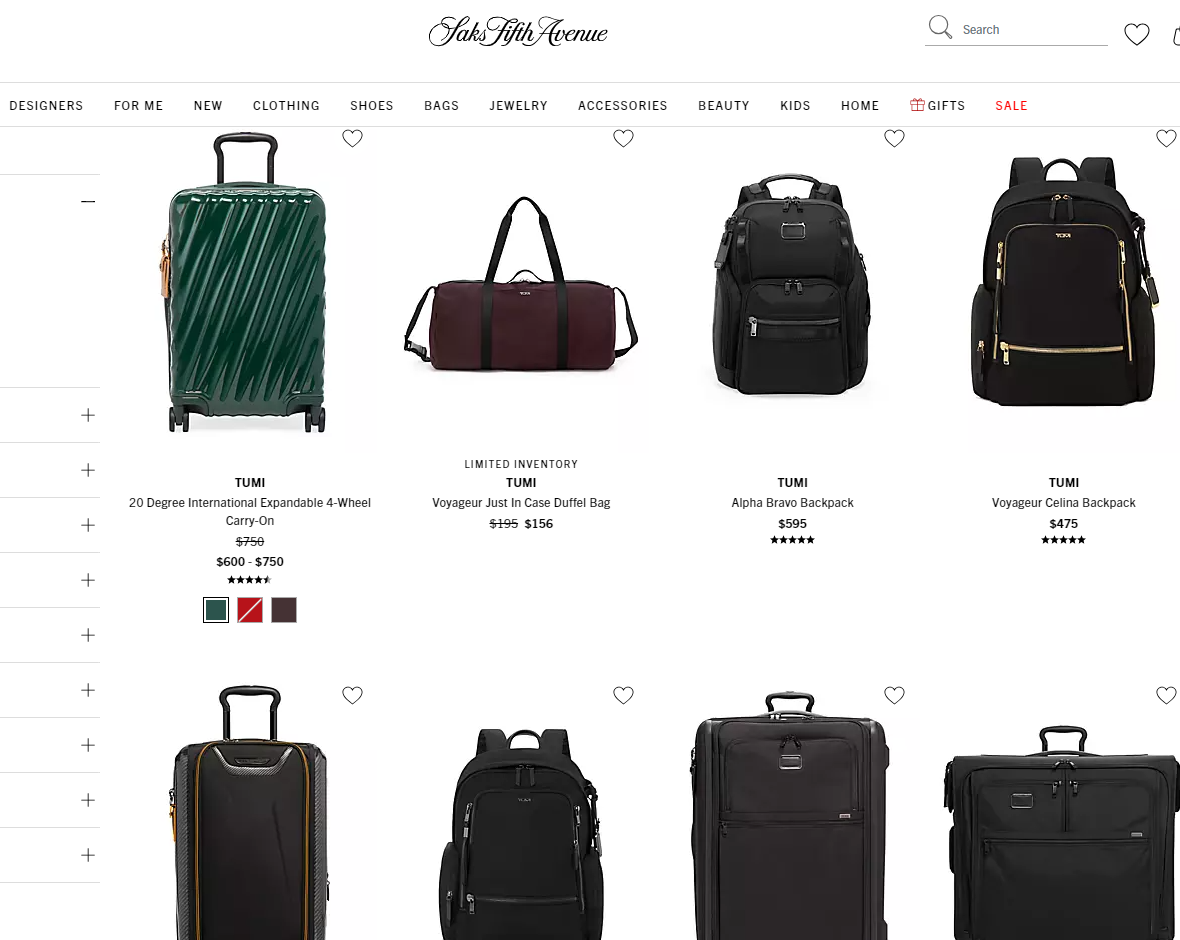Expand the last filter plus sign
1180x940 pixels.
[x=88, y=855]
